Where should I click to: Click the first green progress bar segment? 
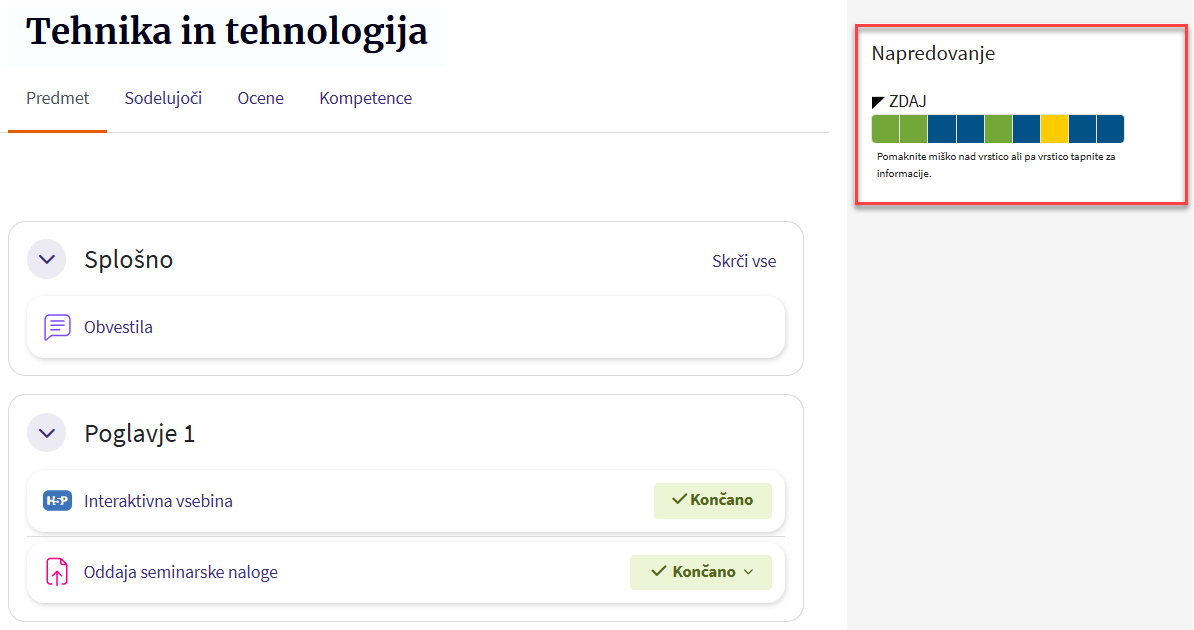(x=885, y=129)
